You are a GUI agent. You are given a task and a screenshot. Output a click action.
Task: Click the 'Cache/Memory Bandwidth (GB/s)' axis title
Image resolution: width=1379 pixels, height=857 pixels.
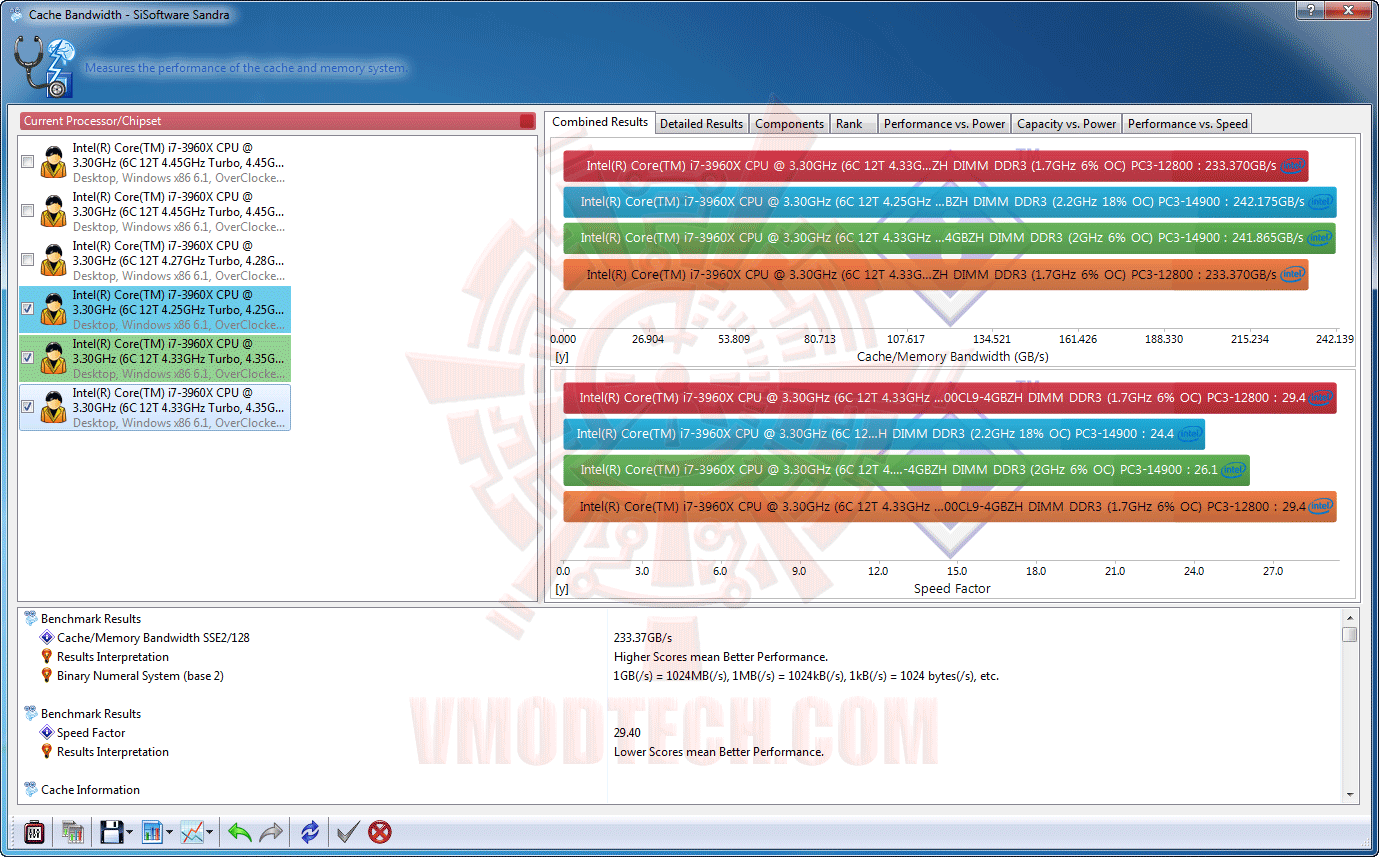(x=952, y=356)
